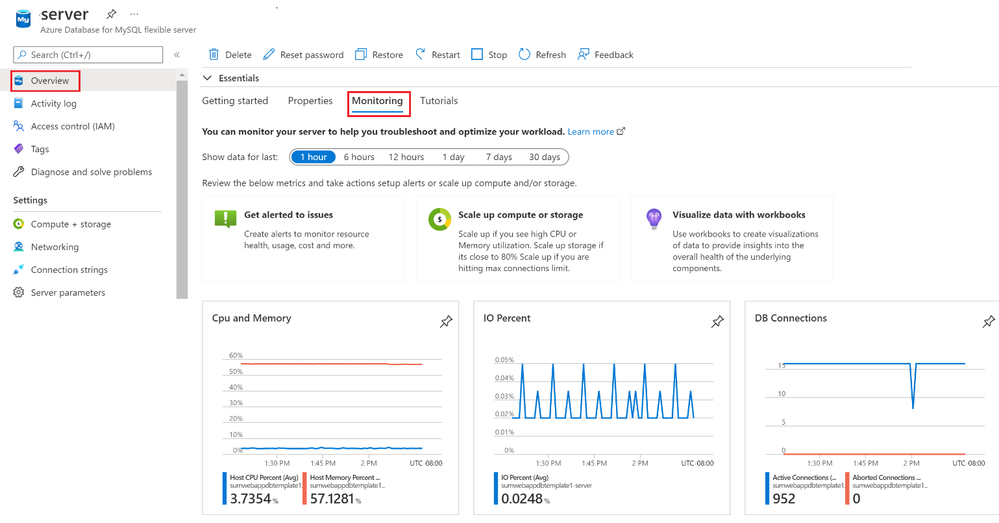Click the sidebar vertical scrollbar
The height and width of the screenshot is (523, 999).
coord(182,189)
